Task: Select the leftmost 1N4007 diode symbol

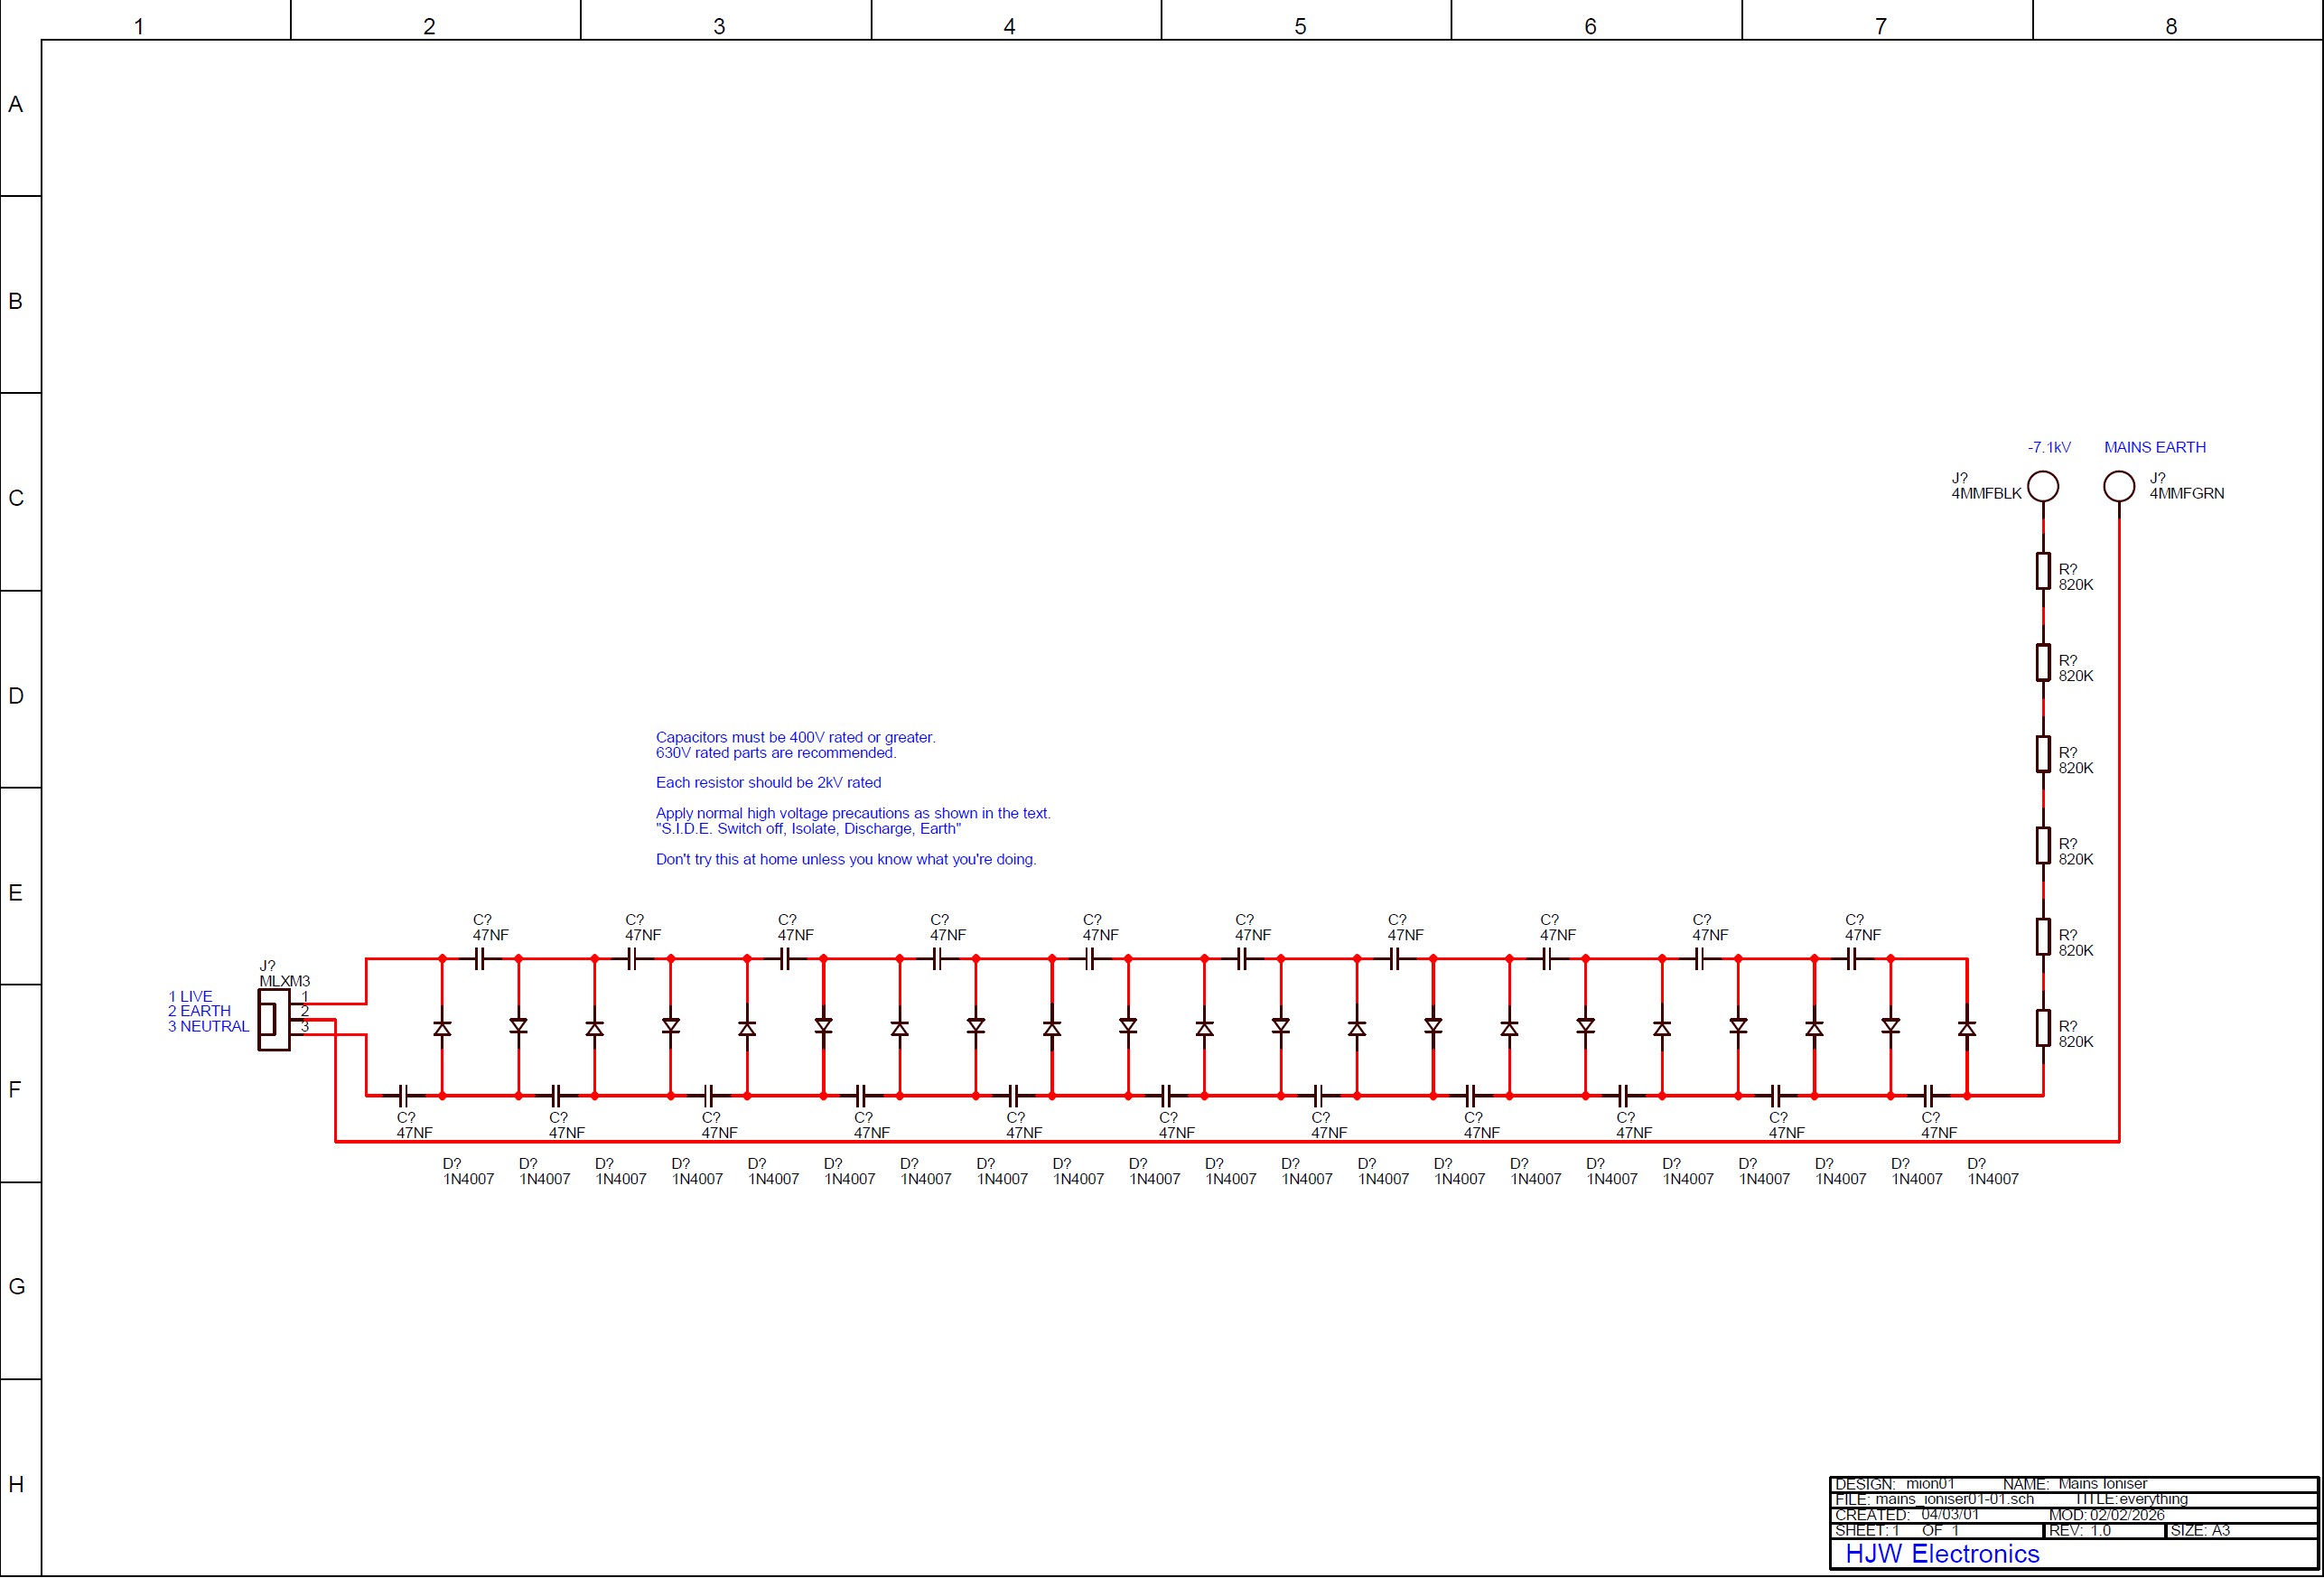Action: click(442, 1028)
